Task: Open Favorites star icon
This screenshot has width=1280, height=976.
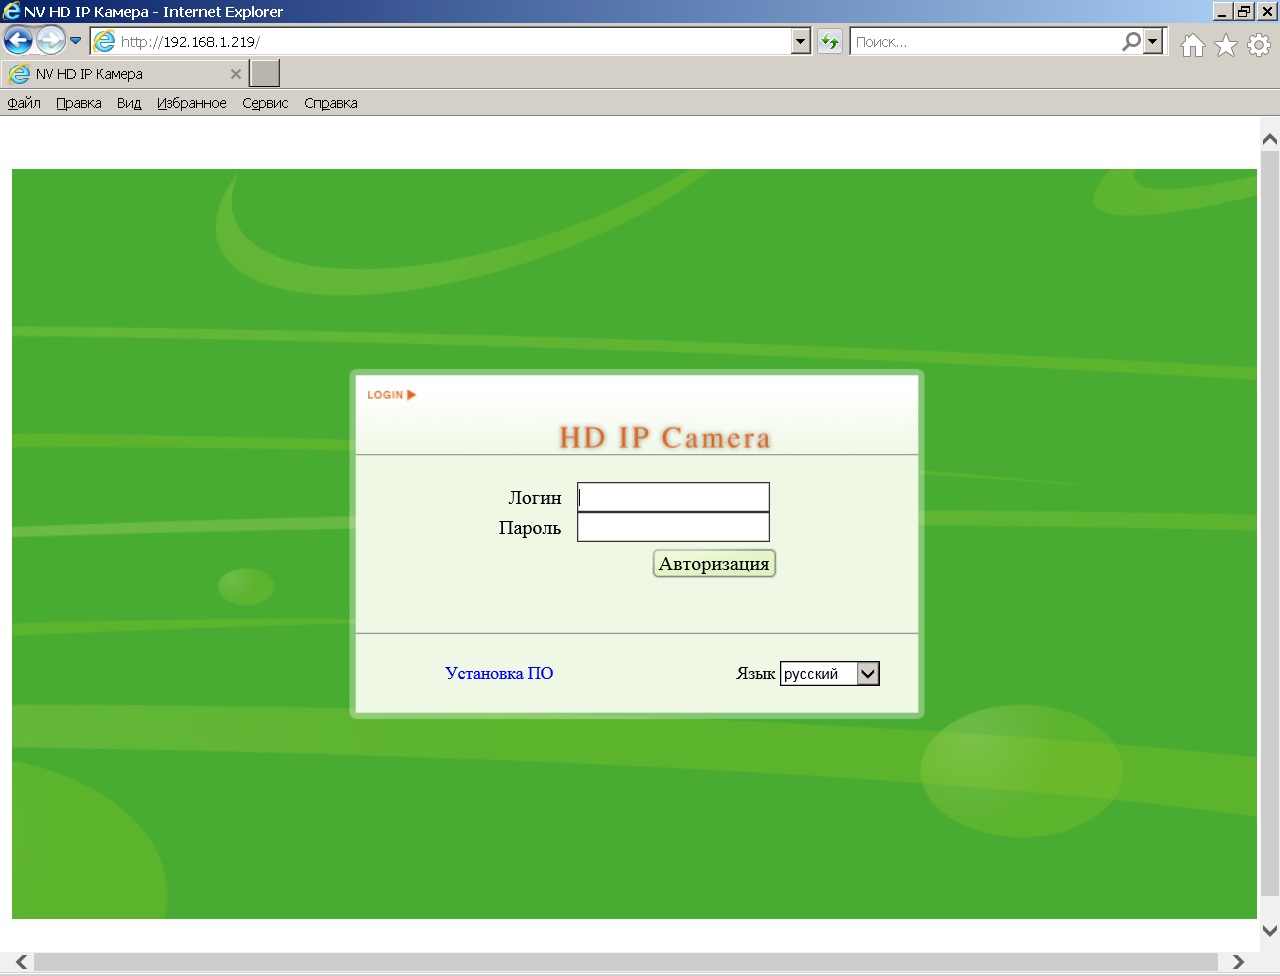Action: click(1226, 45)
